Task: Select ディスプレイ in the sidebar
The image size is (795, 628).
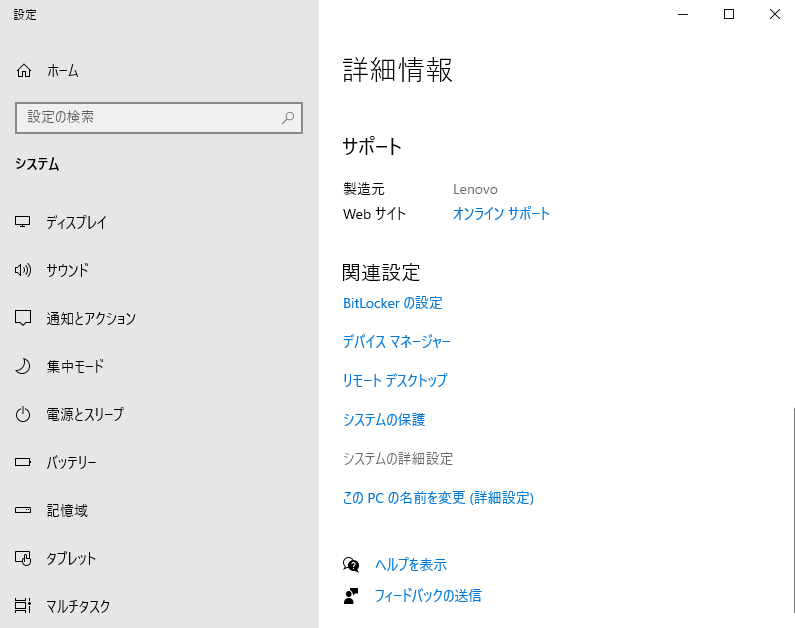Action: point(77,222)
